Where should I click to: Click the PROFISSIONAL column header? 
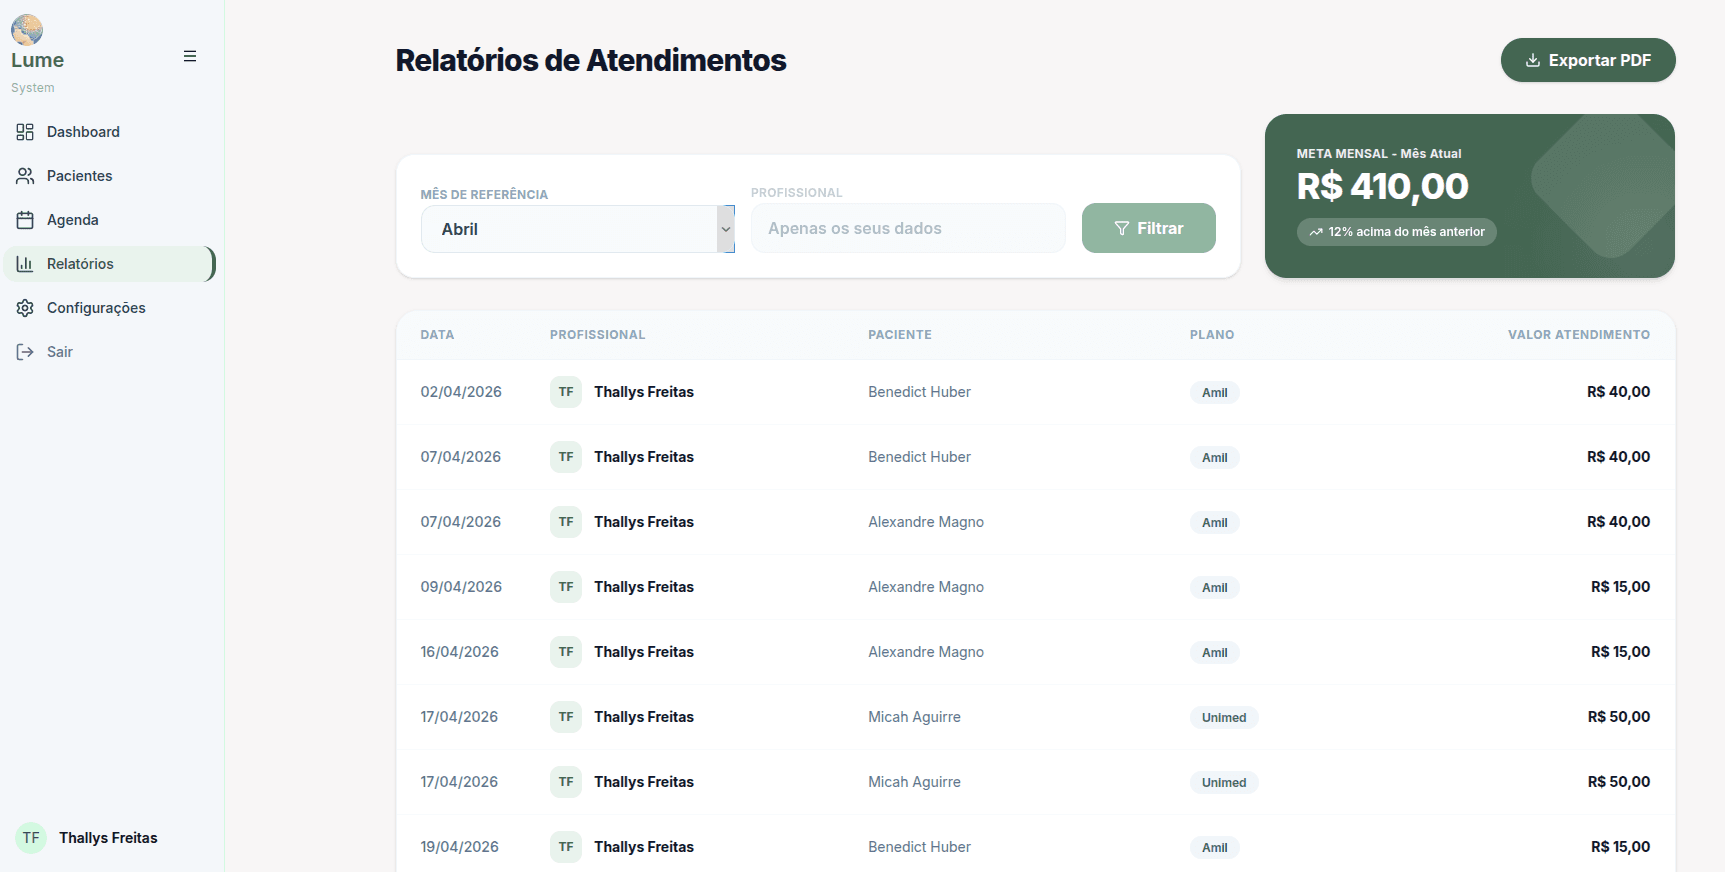pyautogui.click(x=597, y=335)
